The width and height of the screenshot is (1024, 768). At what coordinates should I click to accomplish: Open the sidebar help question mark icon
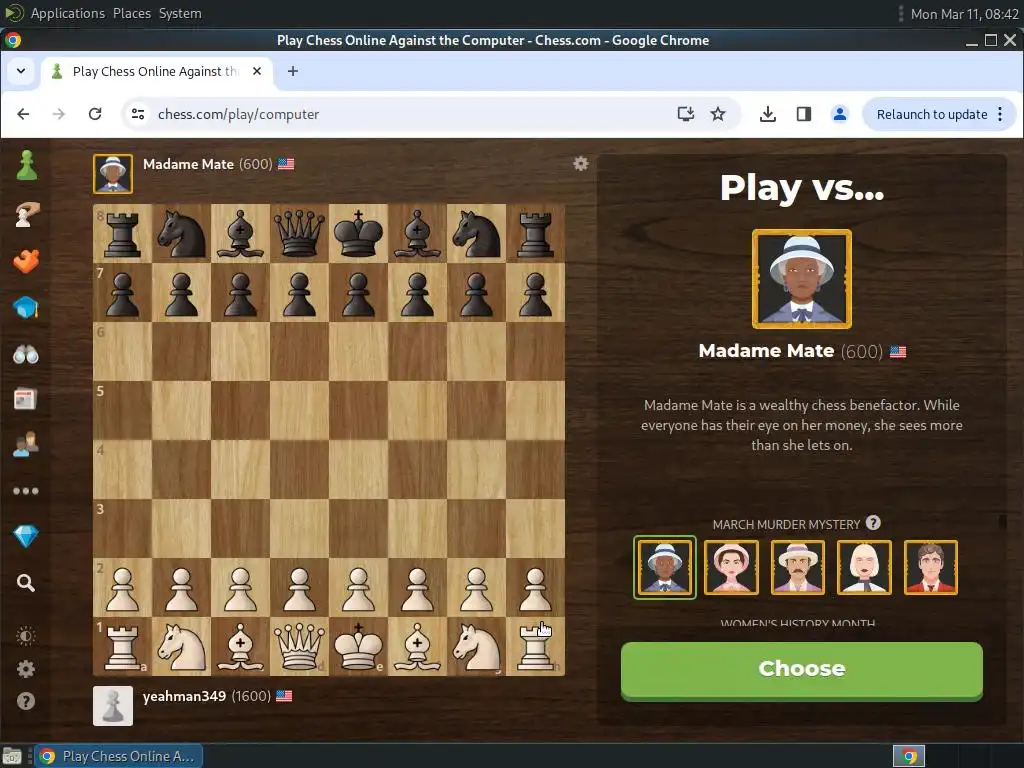(x=25, y=701)
